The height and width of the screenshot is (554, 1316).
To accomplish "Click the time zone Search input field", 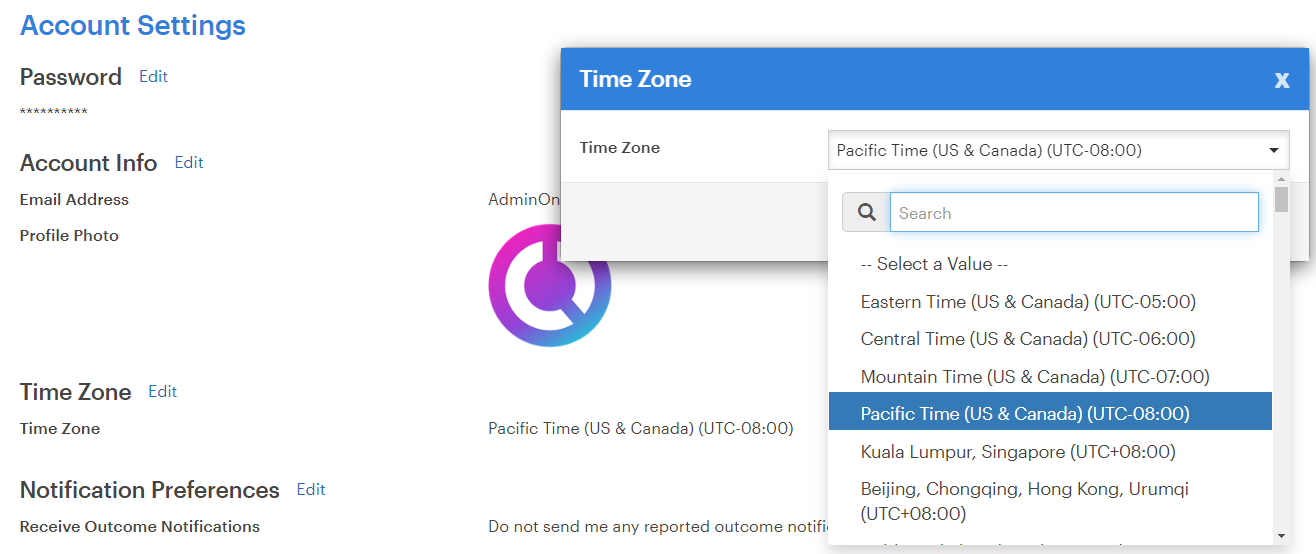I will click(x=1073, y=213).
